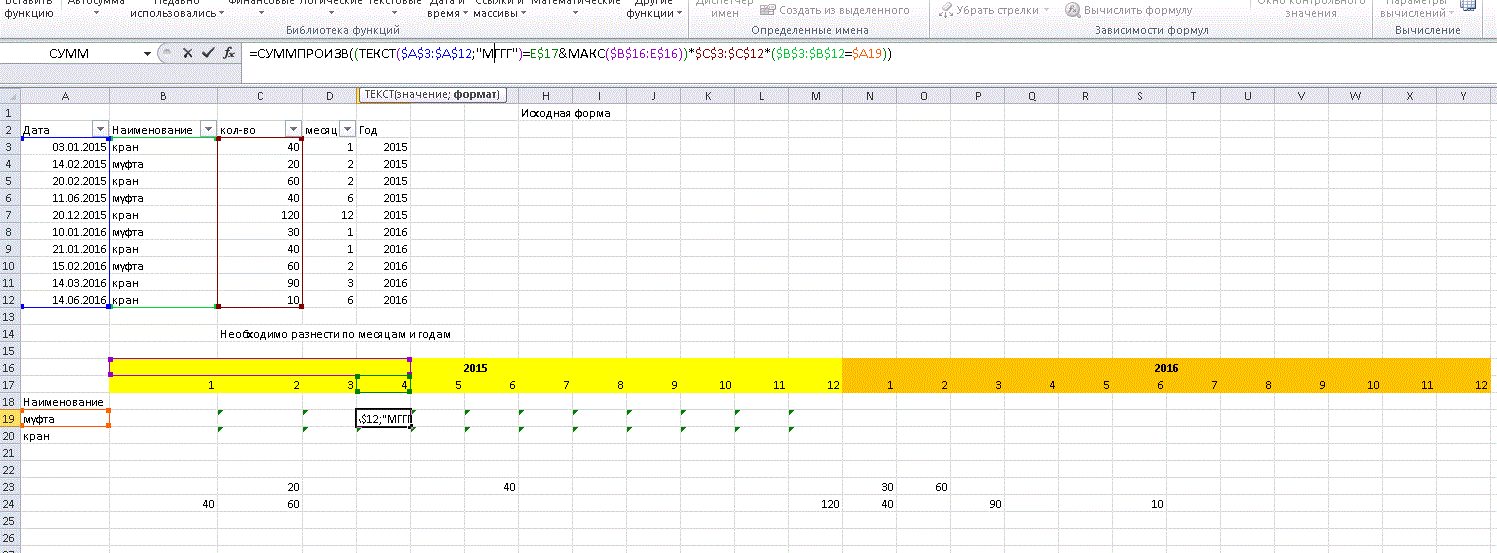Select column A header
The width and height of the screenshot is (1497, 553).
tap(65, 95)
